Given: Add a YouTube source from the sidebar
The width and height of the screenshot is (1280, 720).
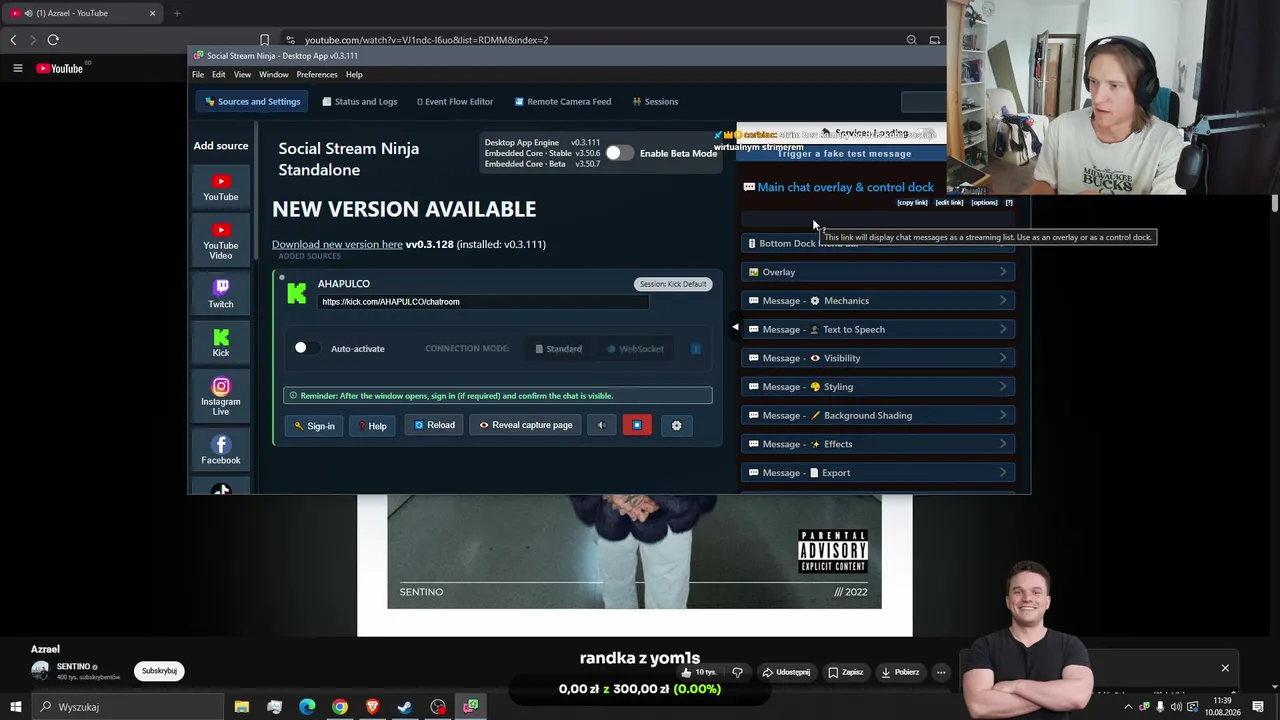Looking at the screenshot, I should click(221, 187).
